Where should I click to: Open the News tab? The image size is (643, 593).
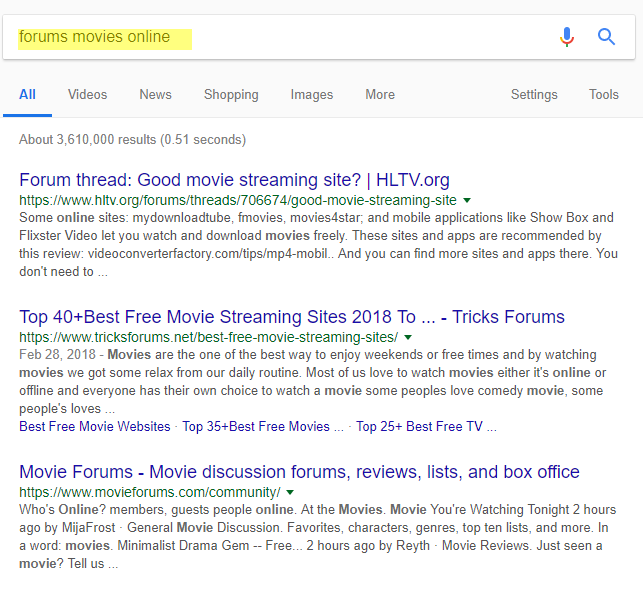point(155,95)
